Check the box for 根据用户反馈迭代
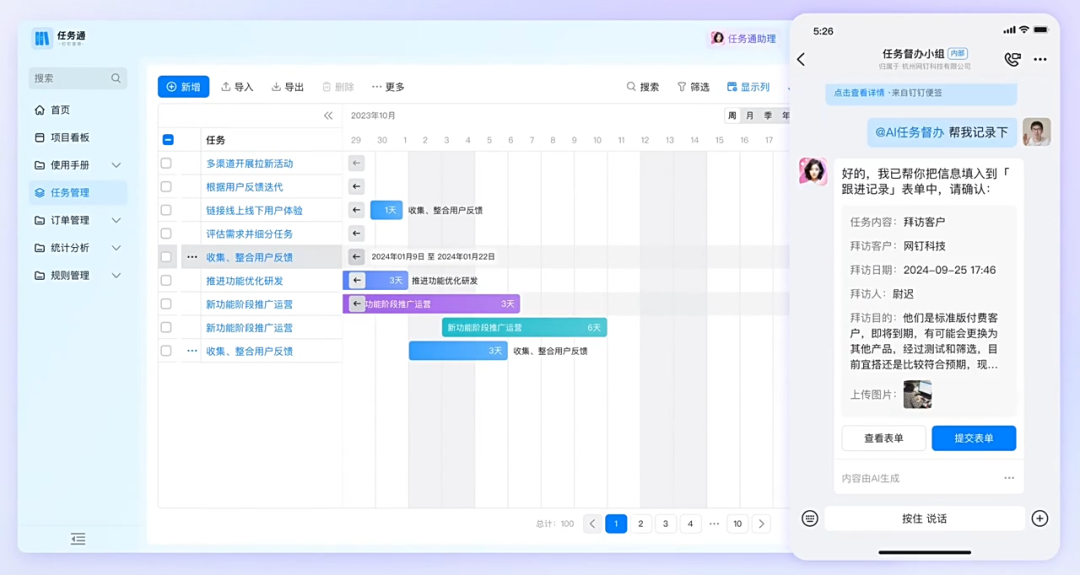 click(166, 187)
